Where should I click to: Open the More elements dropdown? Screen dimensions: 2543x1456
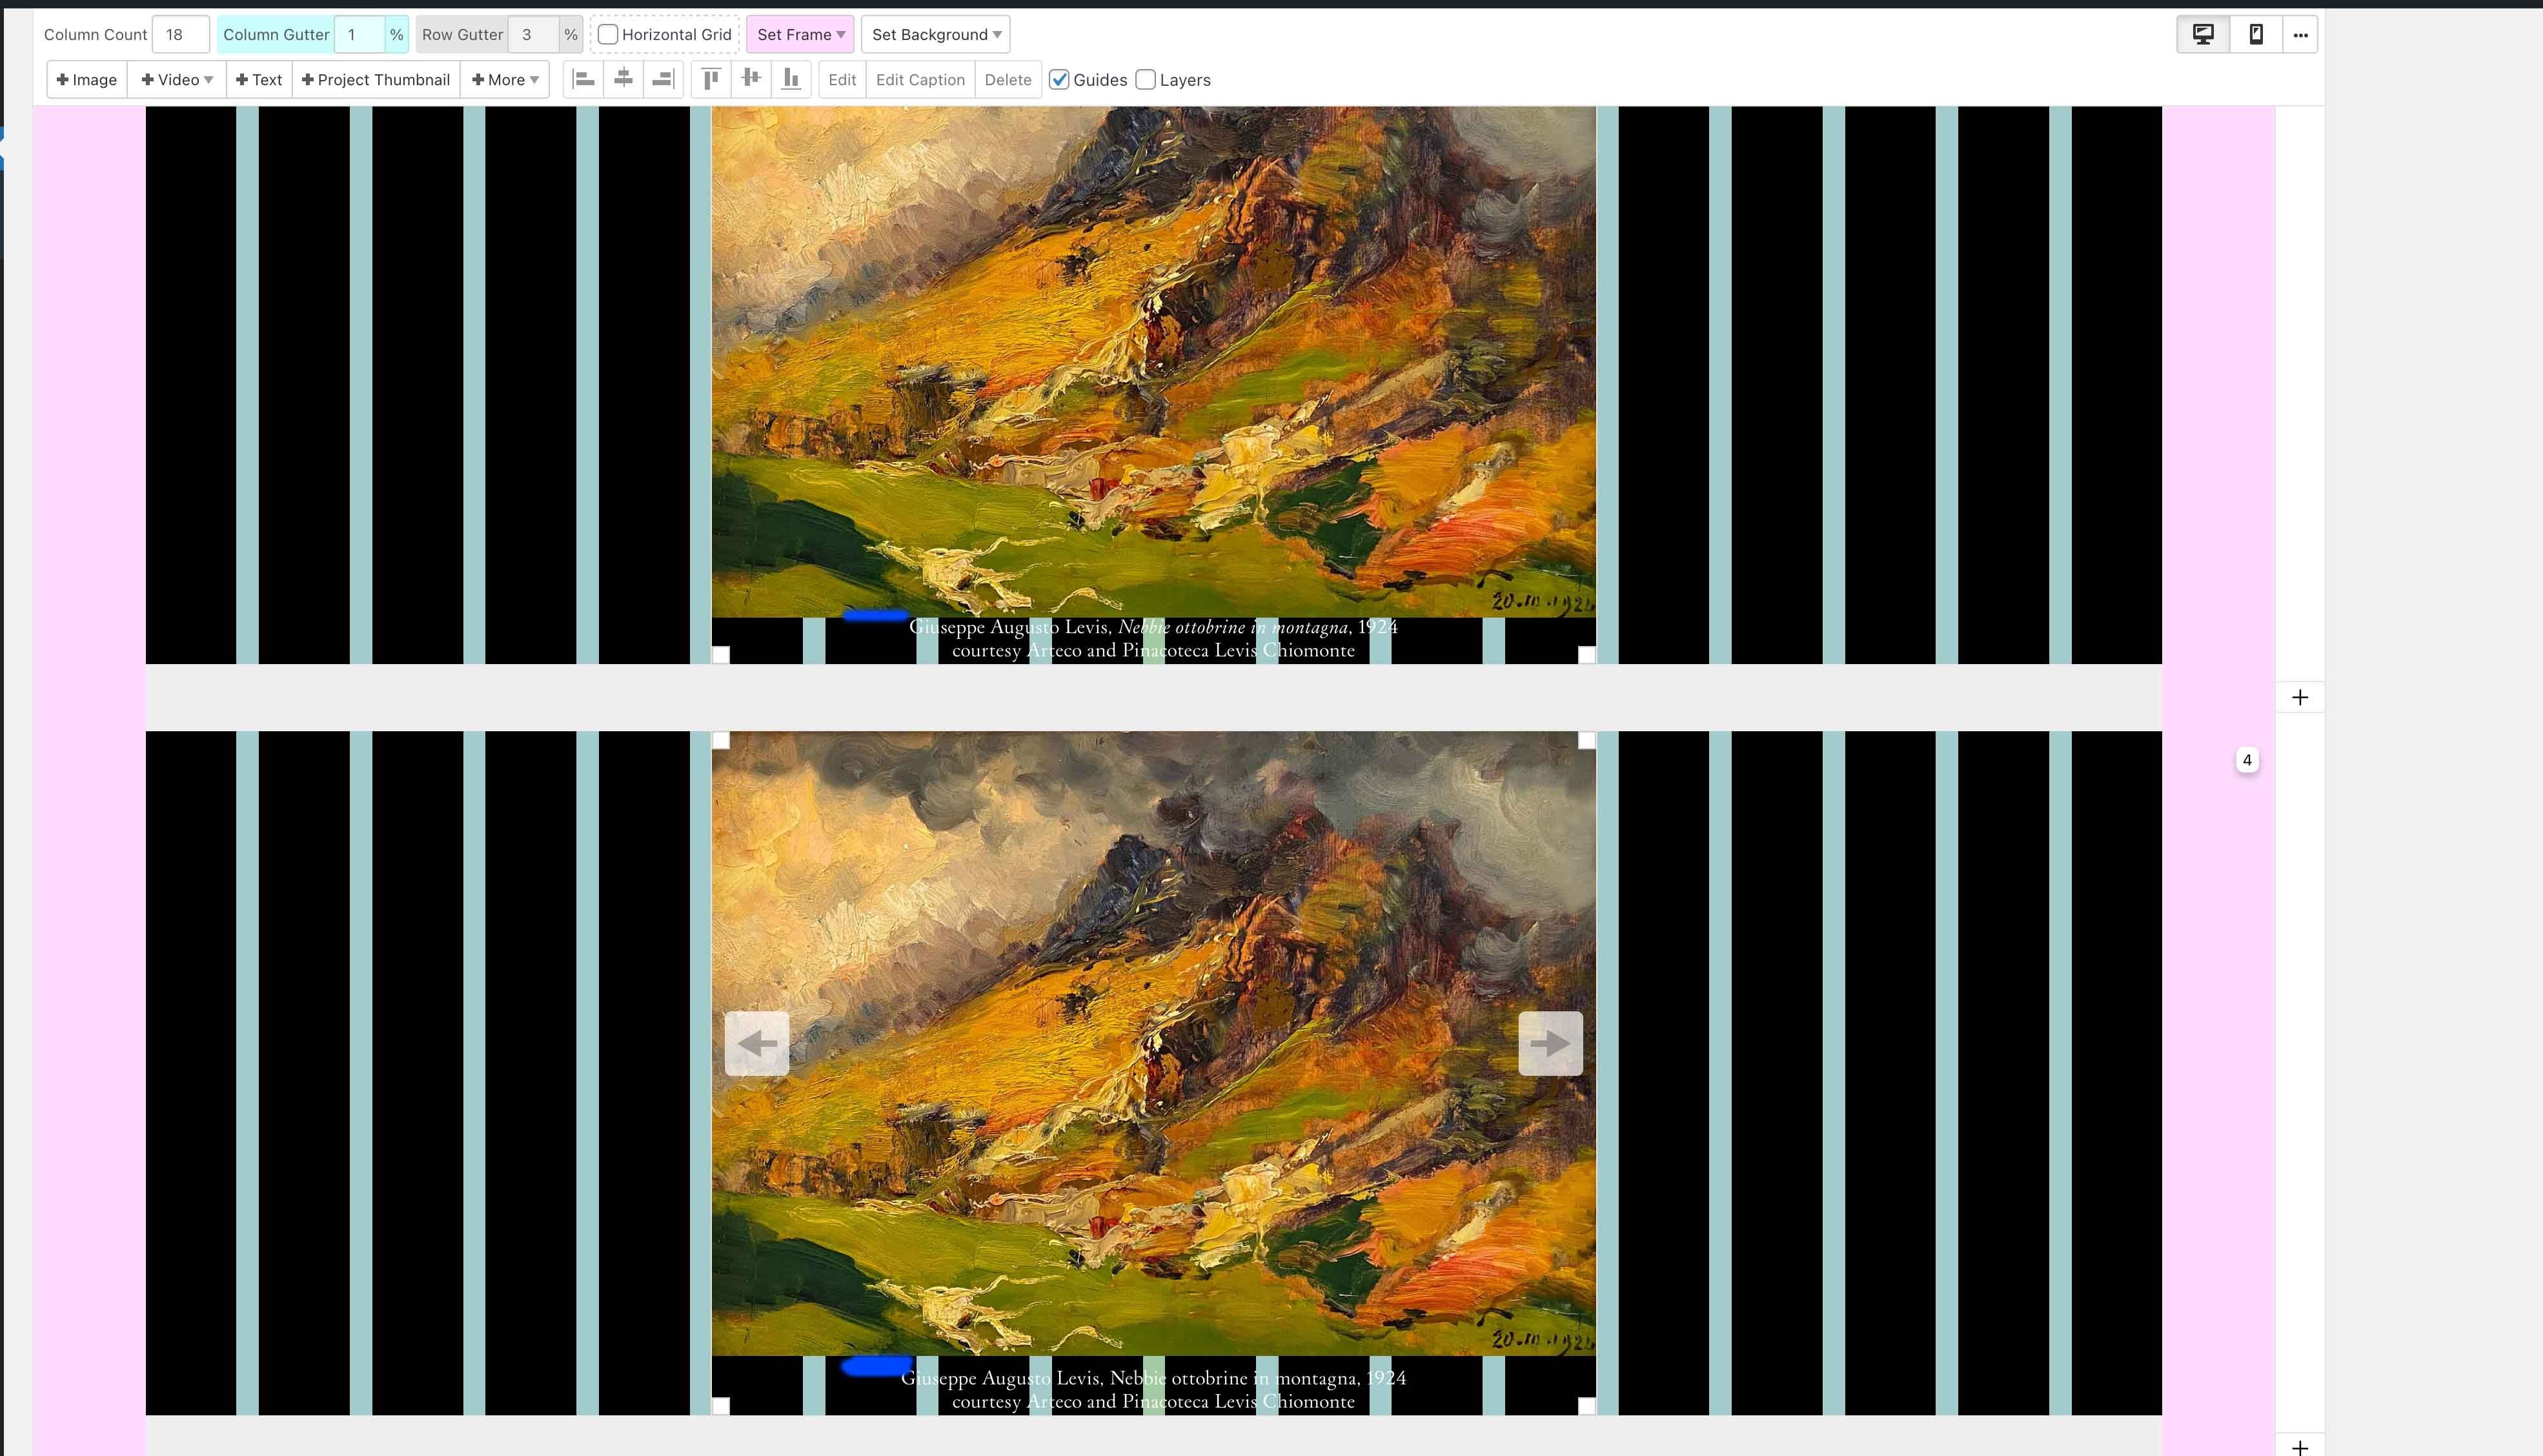(504, 80)
